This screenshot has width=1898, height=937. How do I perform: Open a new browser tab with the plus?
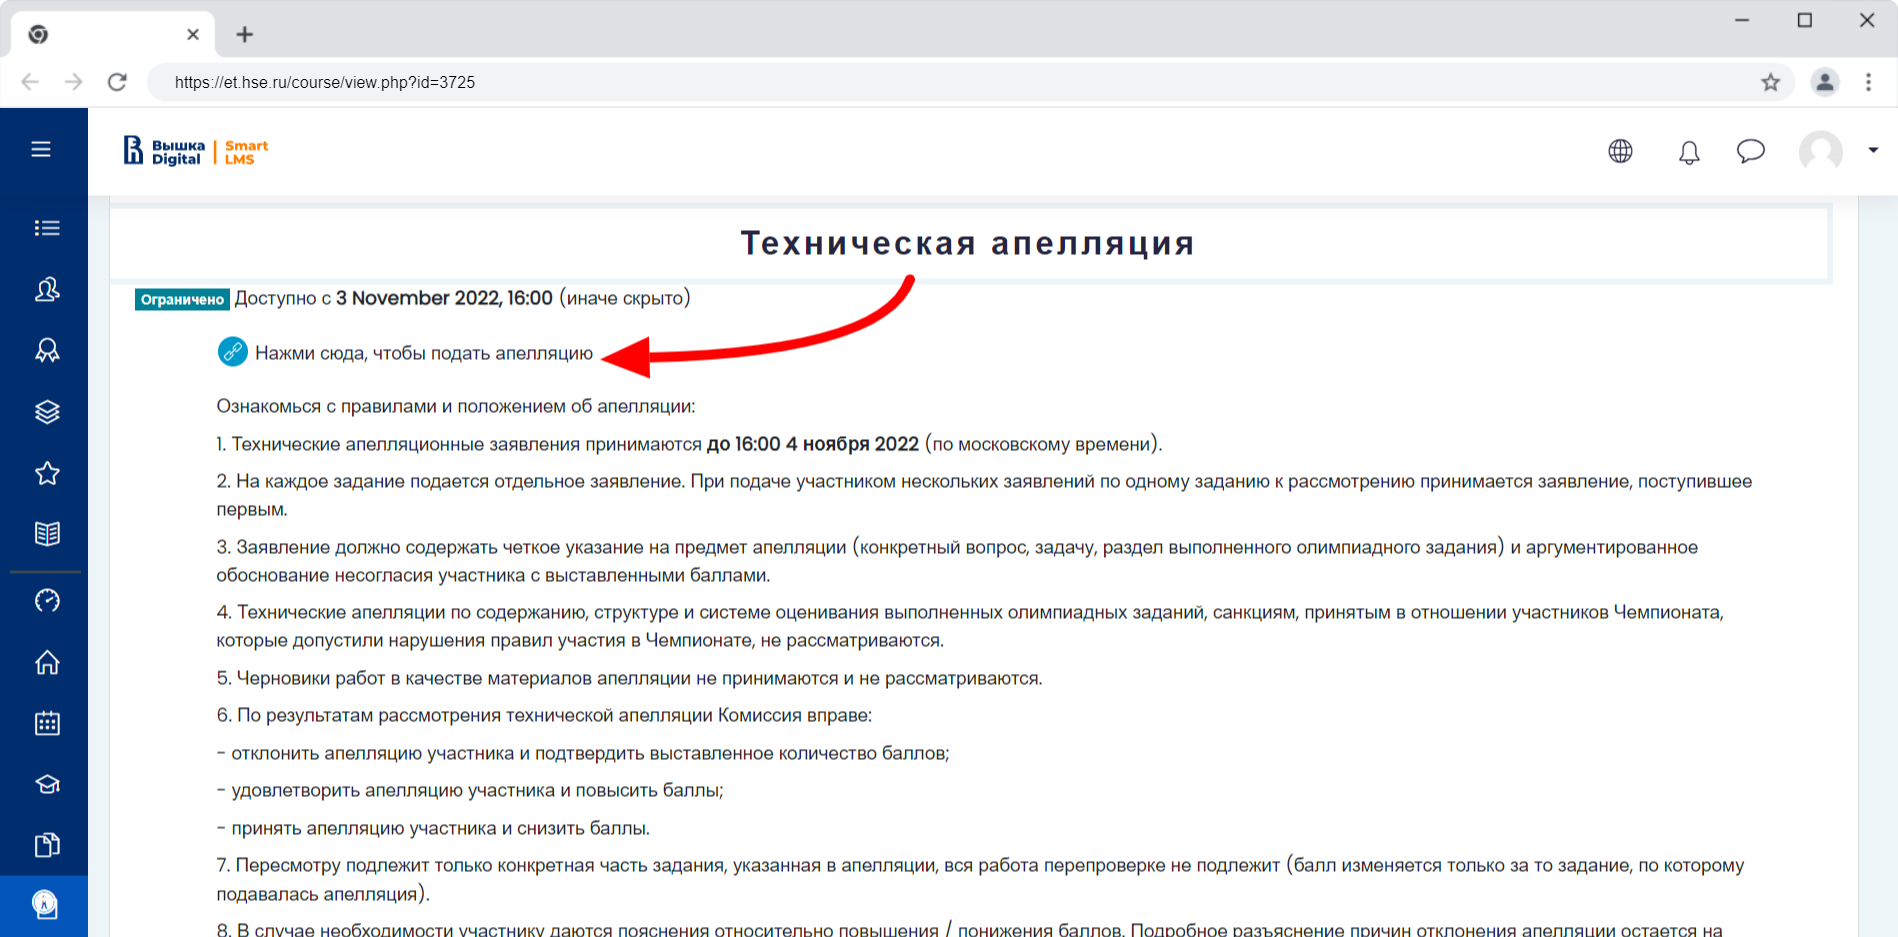click(245, 34)
